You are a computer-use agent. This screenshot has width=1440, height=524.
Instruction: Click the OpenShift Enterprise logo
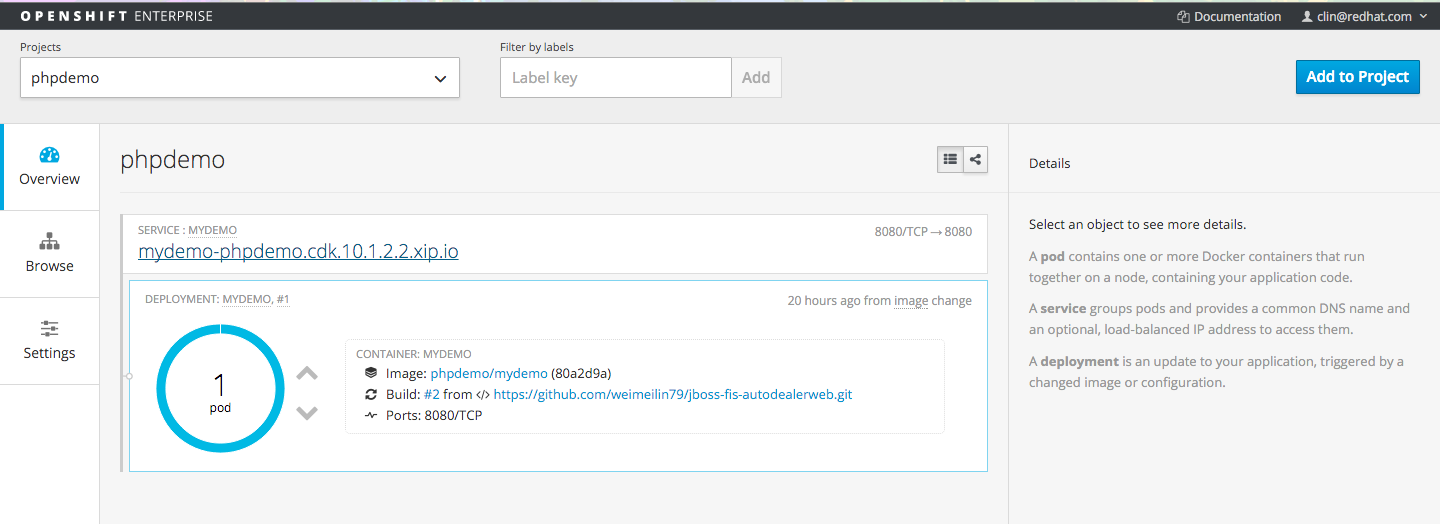coord(116,16)
